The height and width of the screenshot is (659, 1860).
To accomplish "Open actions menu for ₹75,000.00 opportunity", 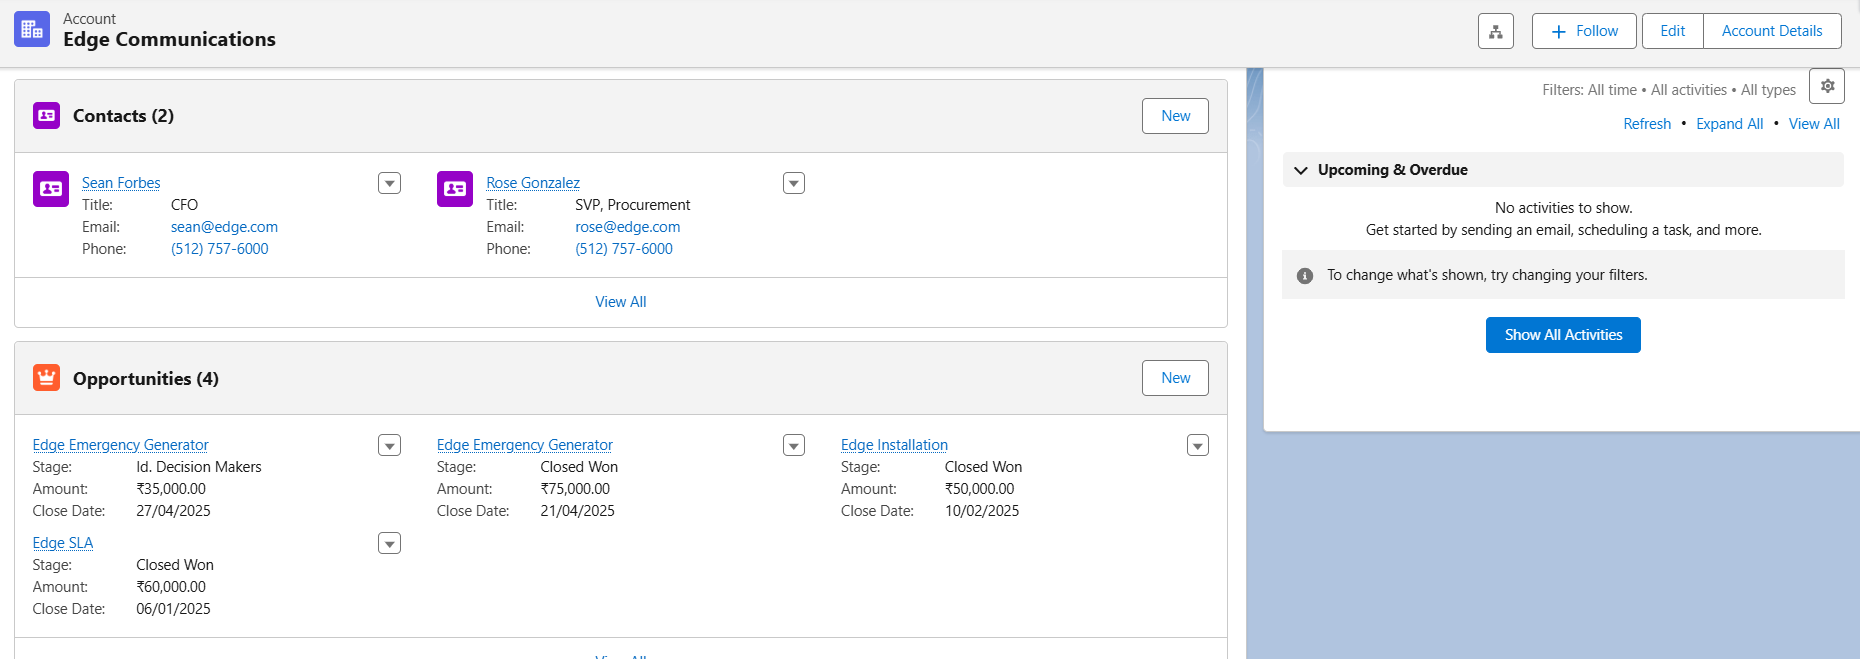I will tap(794, 445).
